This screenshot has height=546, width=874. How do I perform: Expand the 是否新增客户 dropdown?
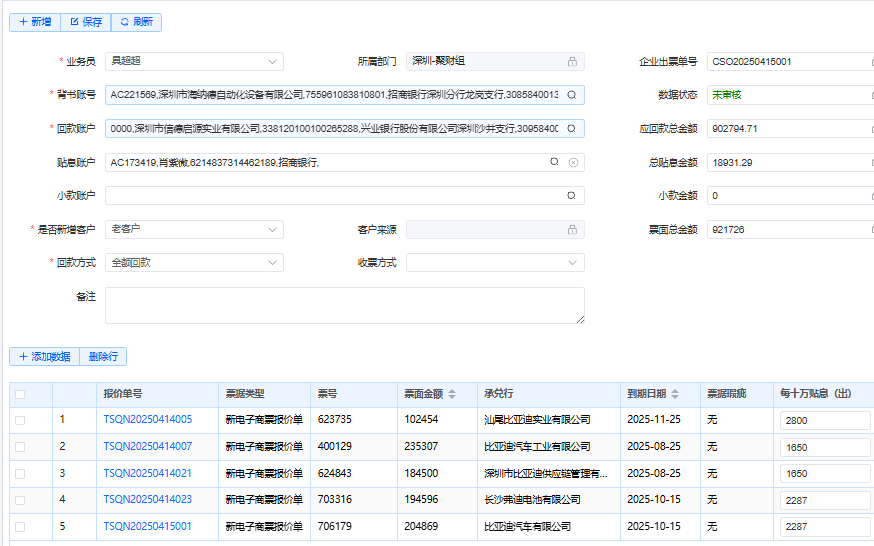tap(194, 229)
